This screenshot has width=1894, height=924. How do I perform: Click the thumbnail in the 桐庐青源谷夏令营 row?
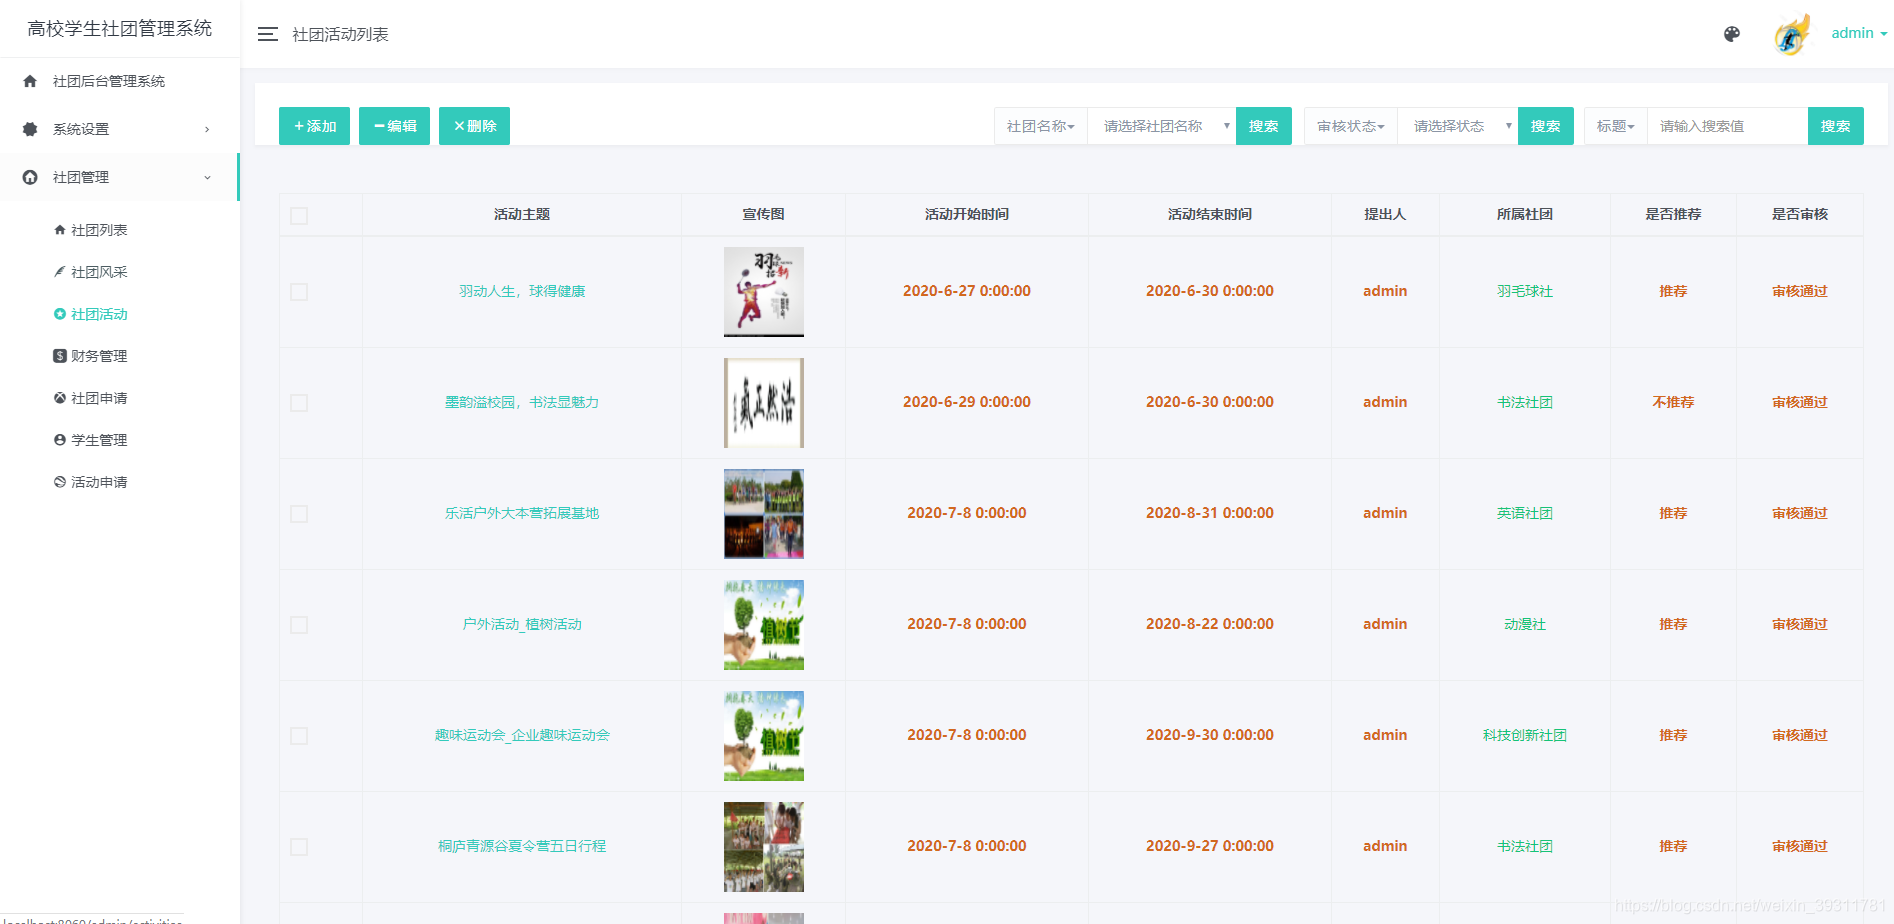764,847
